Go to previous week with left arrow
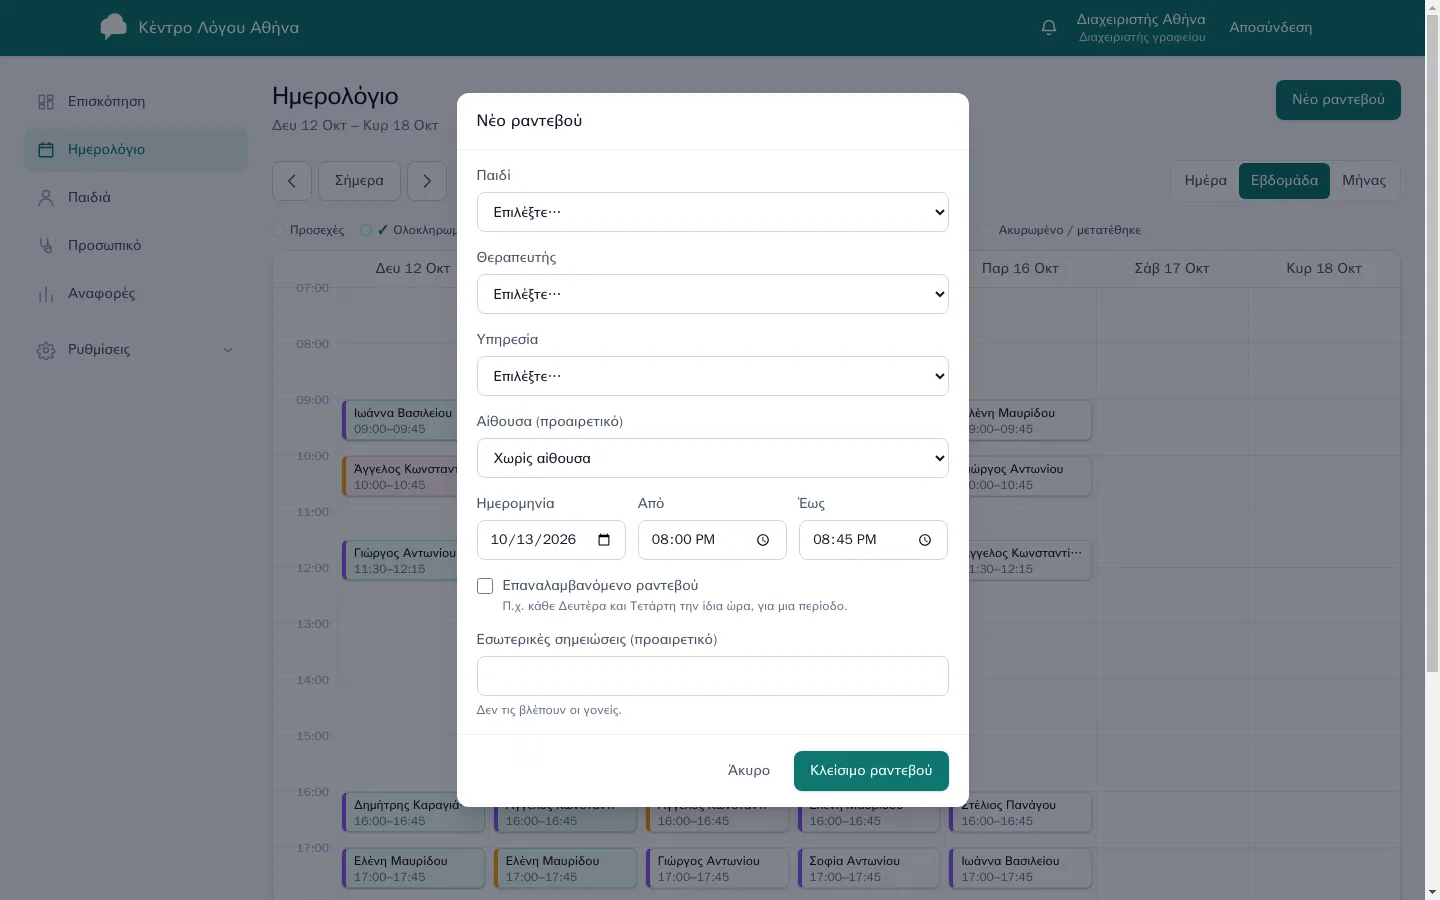This screenshot has height=900, width=1440. click(292, 181)
